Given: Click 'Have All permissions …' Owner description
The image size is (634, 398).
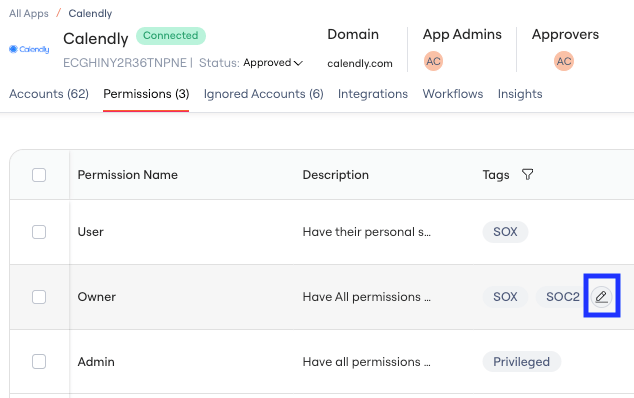Looking at the screenshot, I should pyautogui.click(x=367, y=296).
